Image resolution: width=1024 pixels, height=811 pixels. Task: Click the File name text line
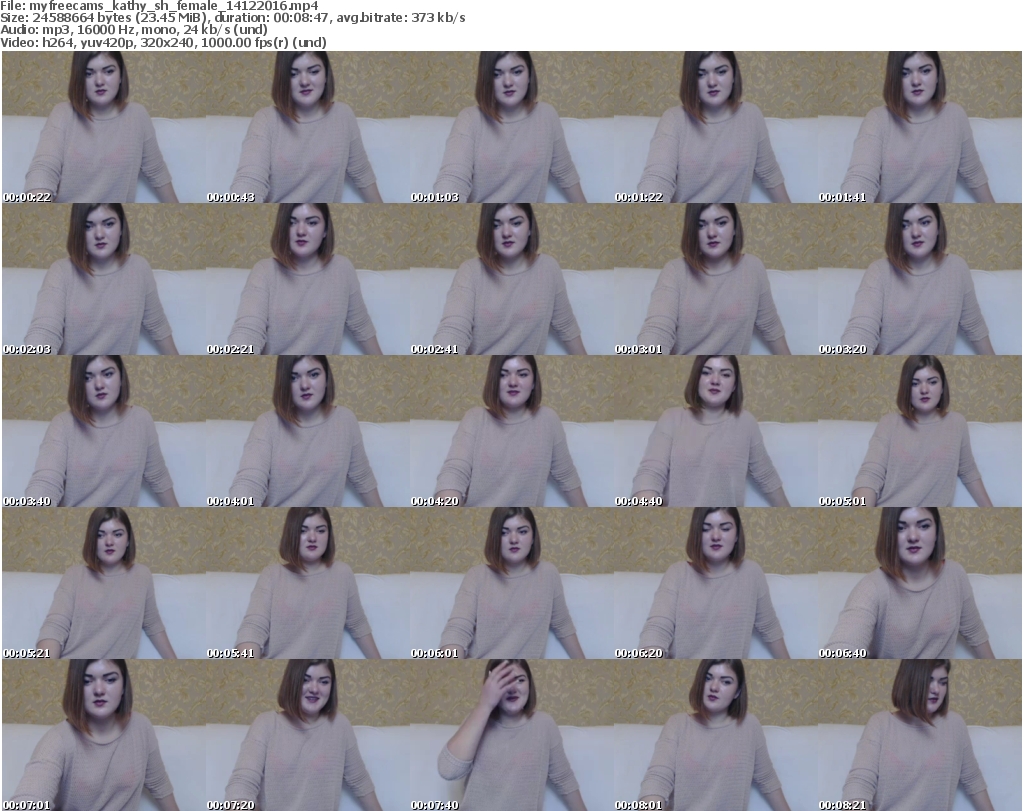[160, 6]
